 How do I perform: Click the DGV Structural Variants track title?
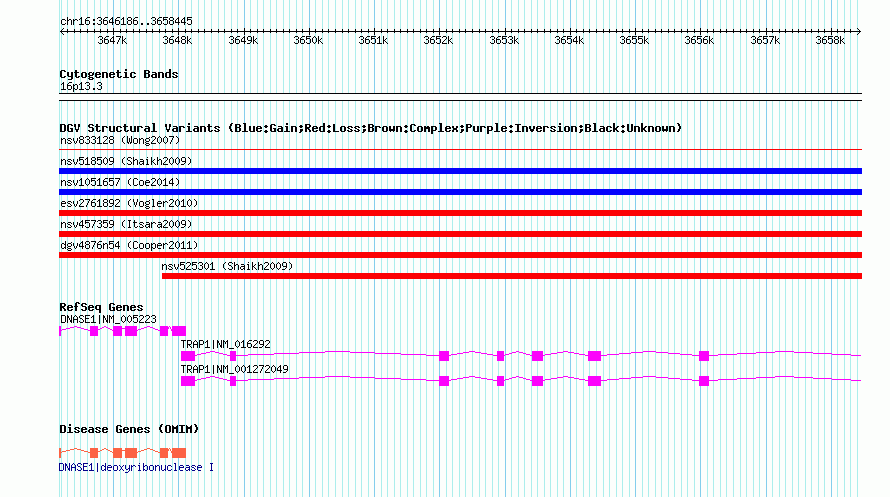coord(371,128)
